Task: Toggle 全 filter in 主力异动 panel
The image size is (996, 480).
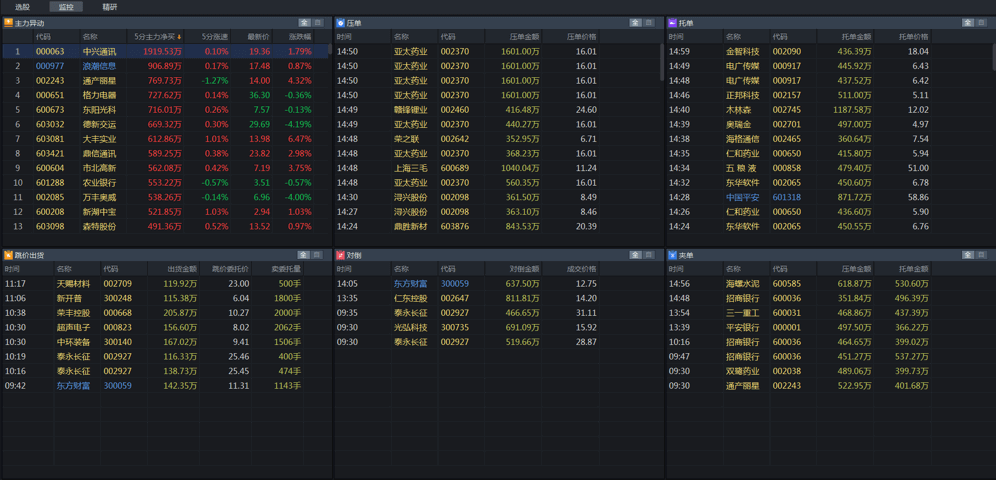Action: point(304,22)
